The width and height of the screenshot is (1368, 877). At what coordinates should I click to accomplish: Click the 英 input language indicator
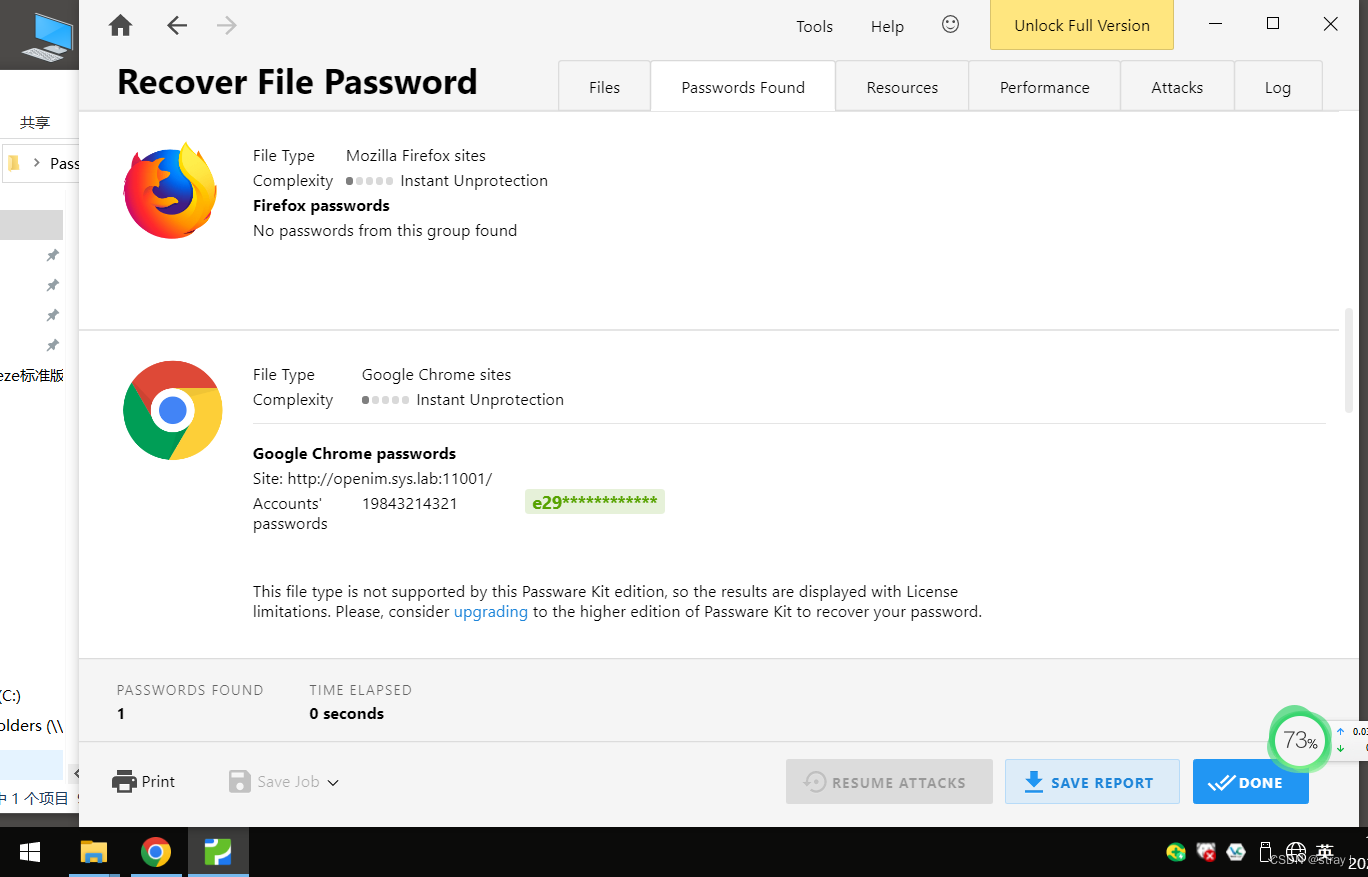coord(1325,852)
